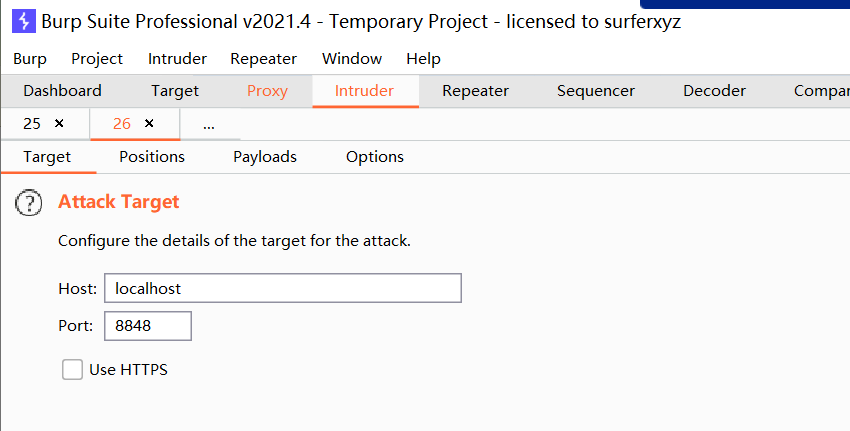
Task: Switch to the Dashboard tab
Action: [62, 91]
